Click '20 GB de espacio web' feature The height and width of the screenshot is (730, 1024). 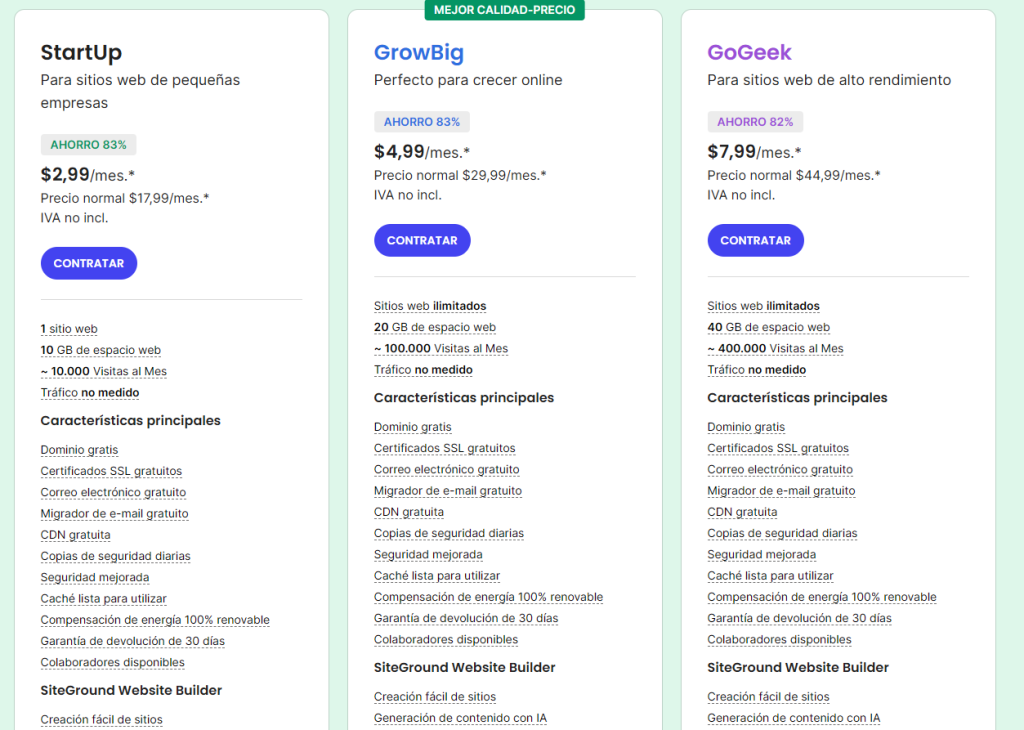435,327
